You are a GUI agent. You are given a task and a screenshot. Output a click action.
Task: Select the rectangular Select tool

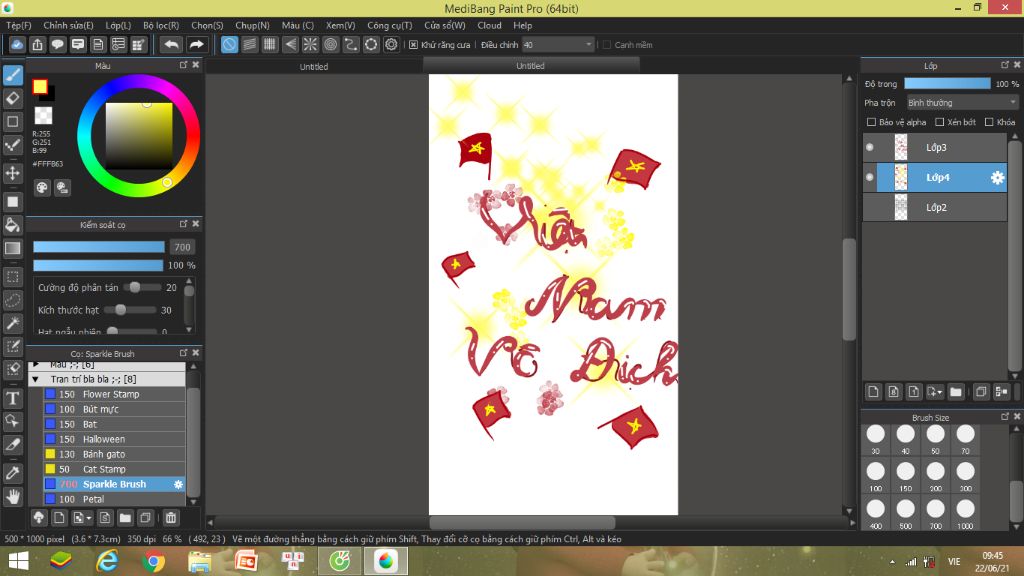click(12, 277)
